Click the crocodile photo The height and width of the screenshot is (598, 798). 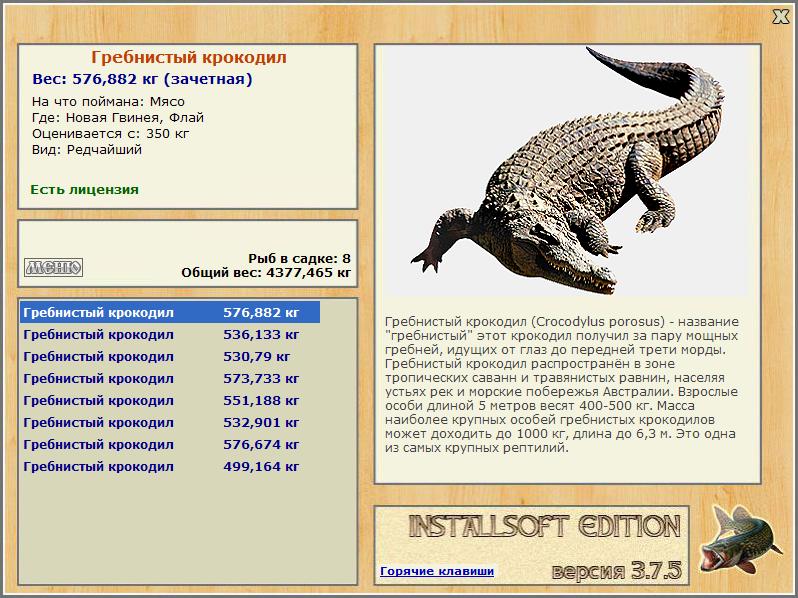coord(567,170)
